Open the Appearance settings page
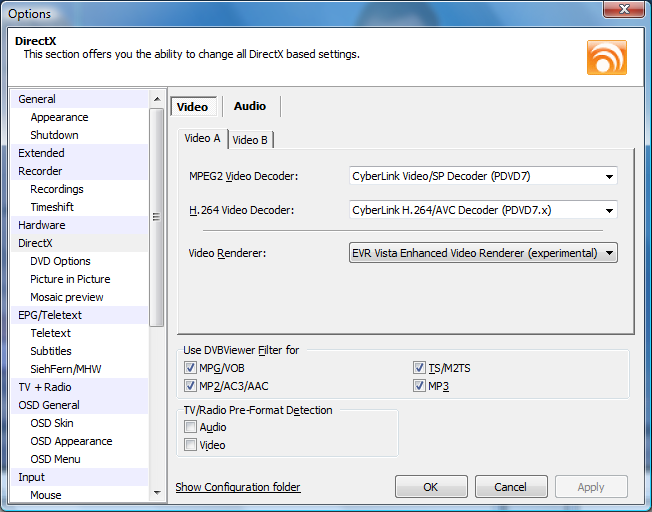This screenshot has height=512, width=652. coord(79,117)
